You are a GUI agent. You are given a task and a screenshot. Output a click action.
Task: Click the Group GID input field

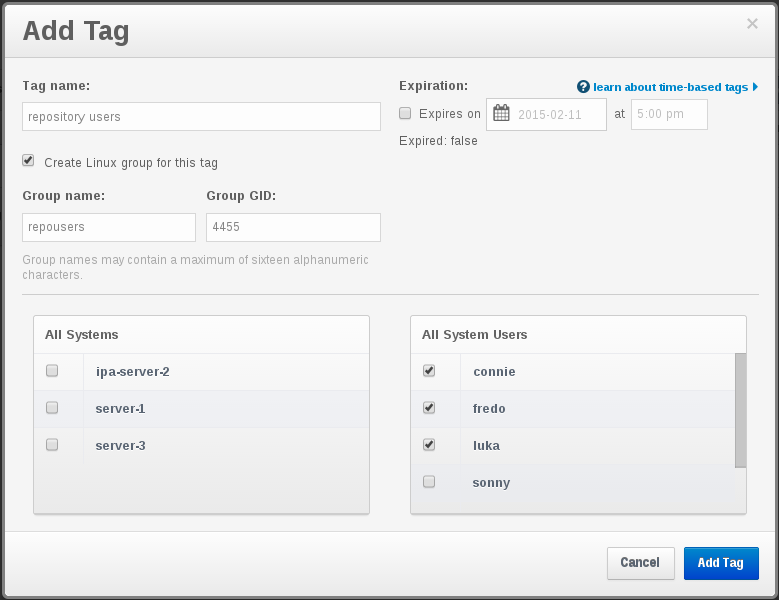click(x=293, y=227)
